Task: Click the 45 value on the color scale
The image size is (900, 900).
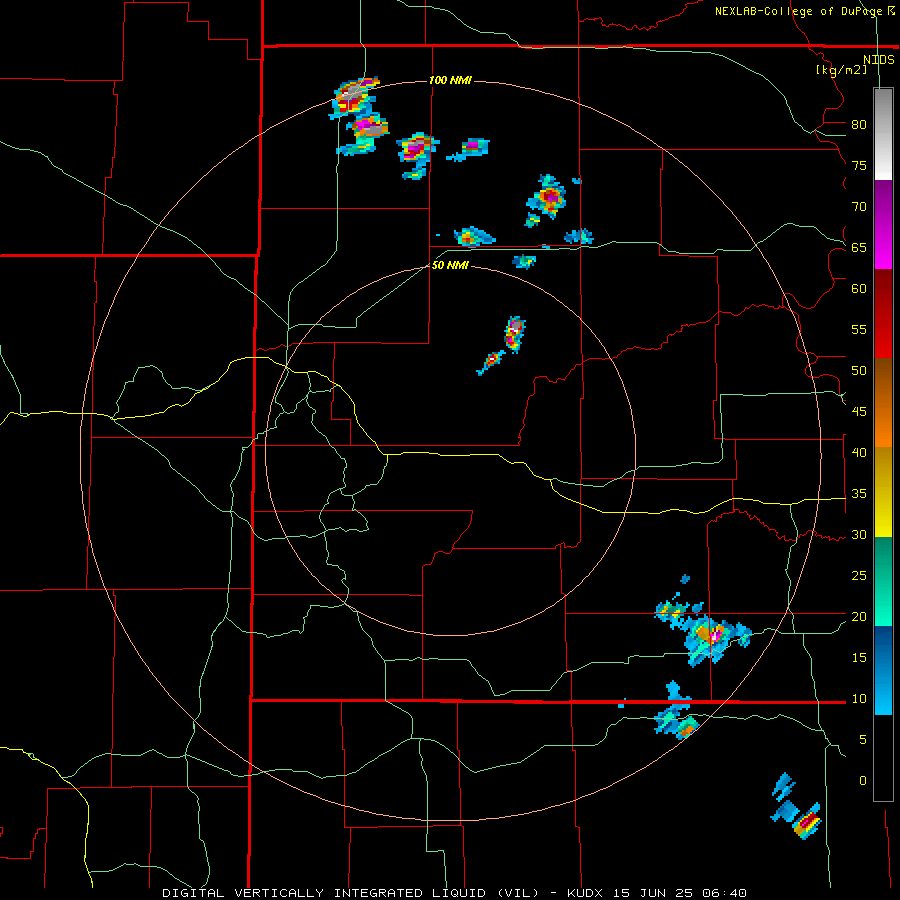Action: coord(859,412)
